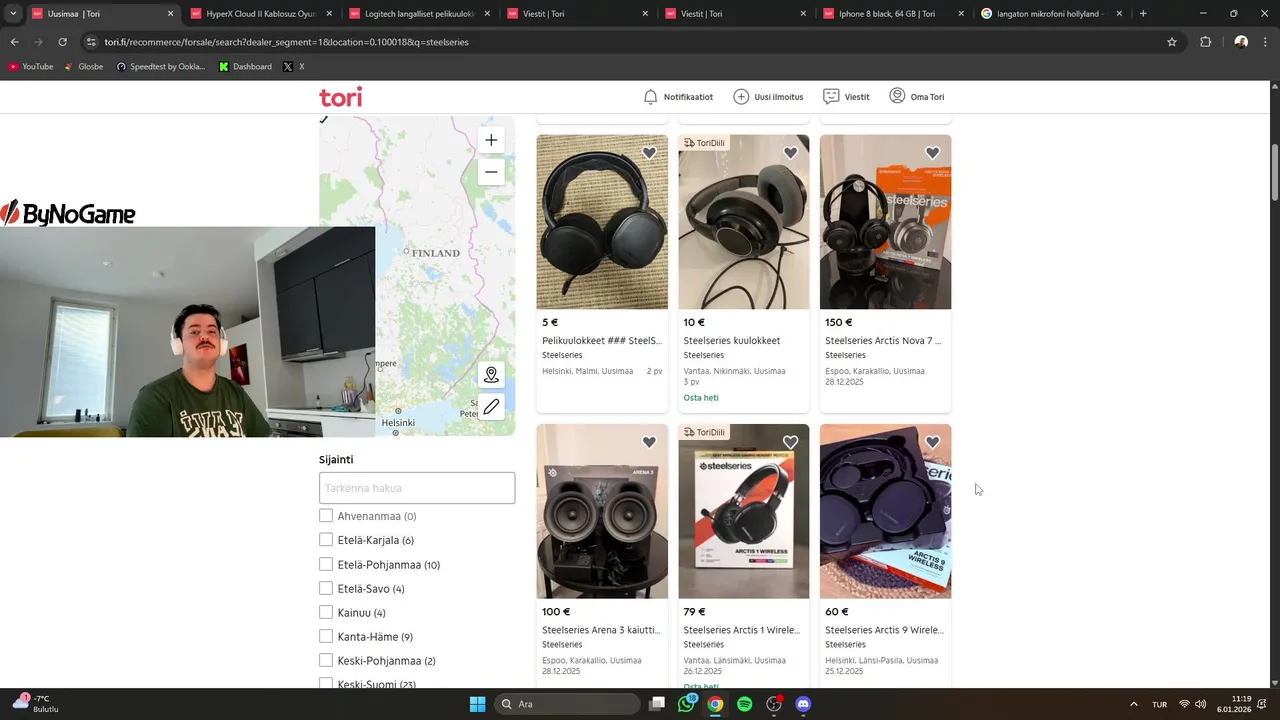The height and width of the screenshot is (720, 1280).
Task: Open the Chrome three-dot menu
Action: (x=1267, y=42)
